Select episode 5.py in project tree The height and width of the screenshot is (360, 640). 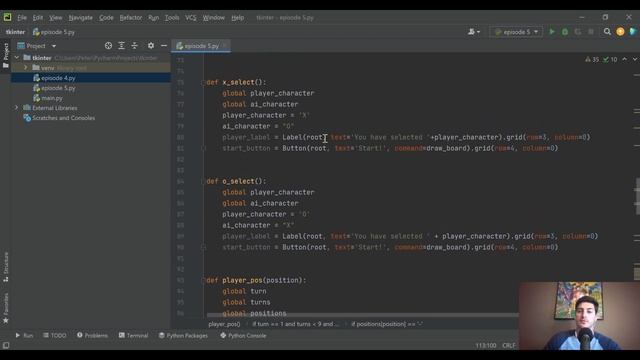(58, 88)
